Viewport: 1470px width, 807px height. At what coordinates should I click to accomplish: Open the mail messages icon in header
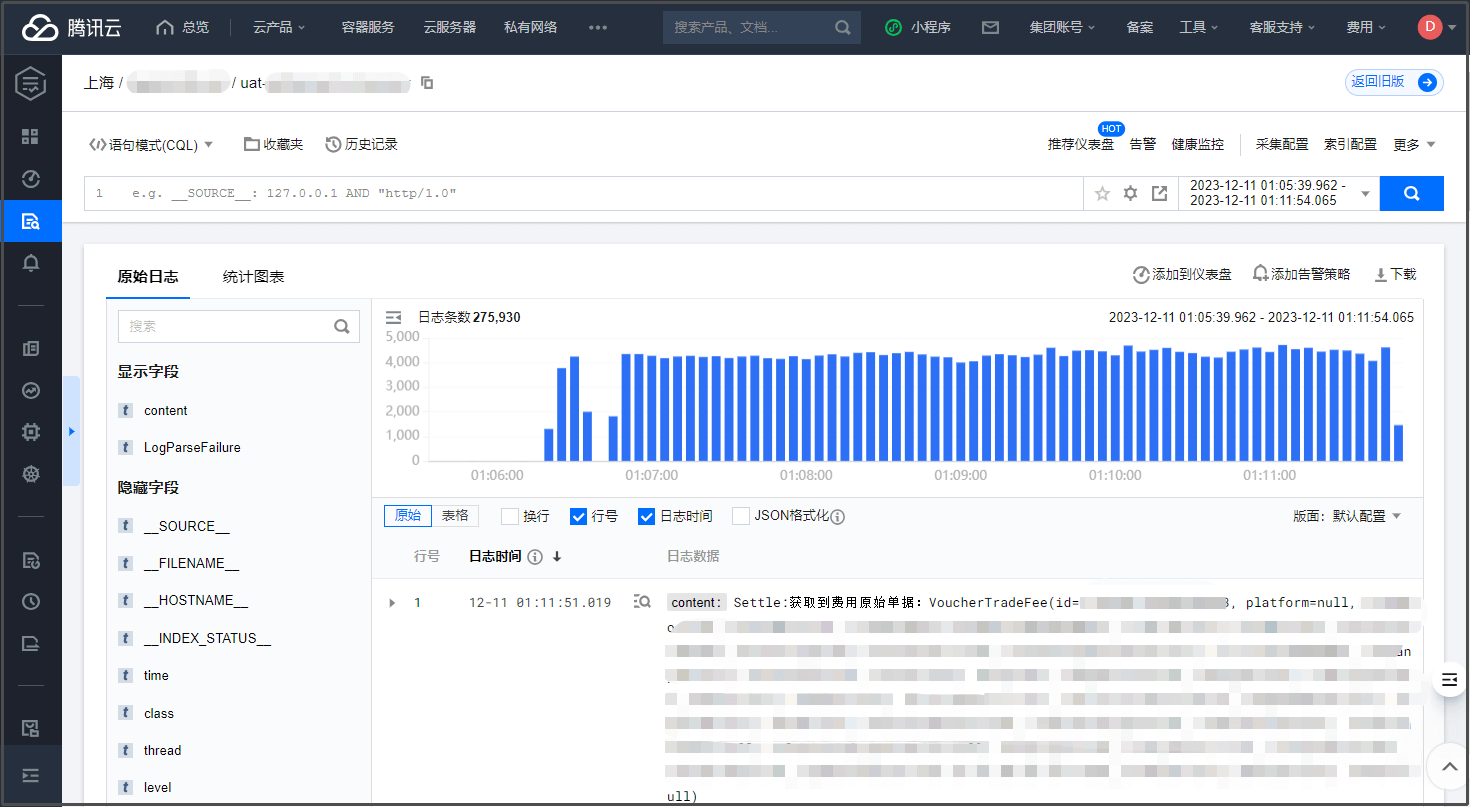pyautogui.click(x=990, y=27)
